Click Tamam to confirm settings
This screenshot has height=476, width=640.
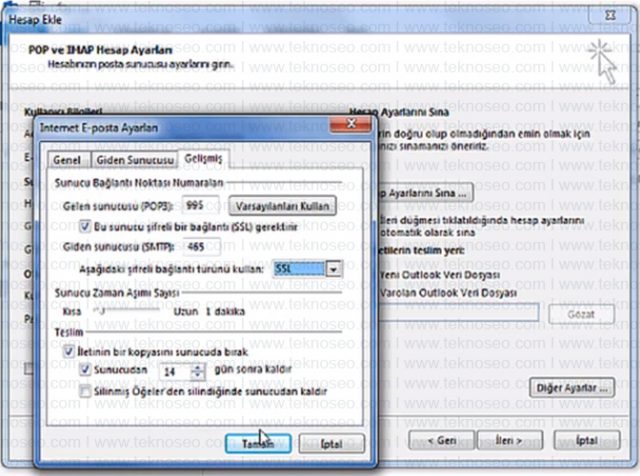click(258, 443)
